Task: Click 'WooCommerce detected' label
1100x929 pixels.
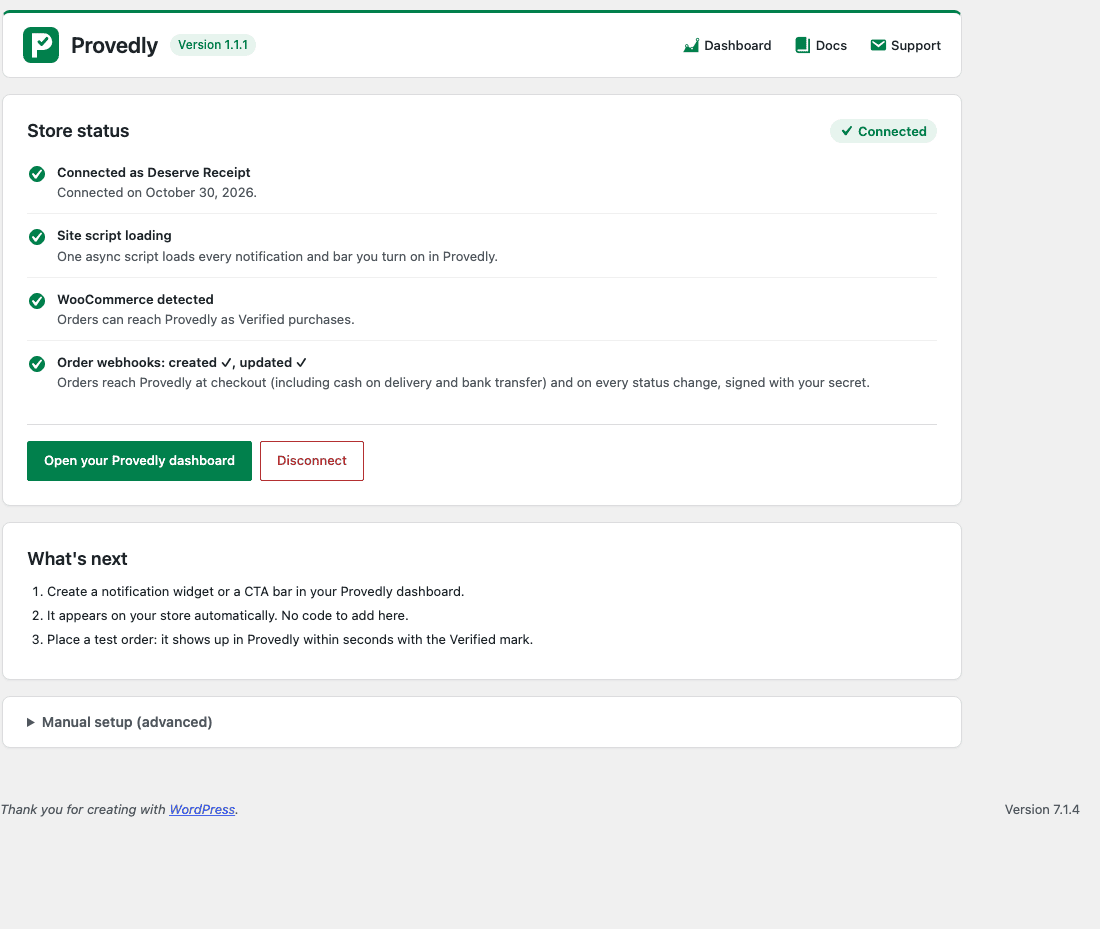Action: click(x=135, y=300)
